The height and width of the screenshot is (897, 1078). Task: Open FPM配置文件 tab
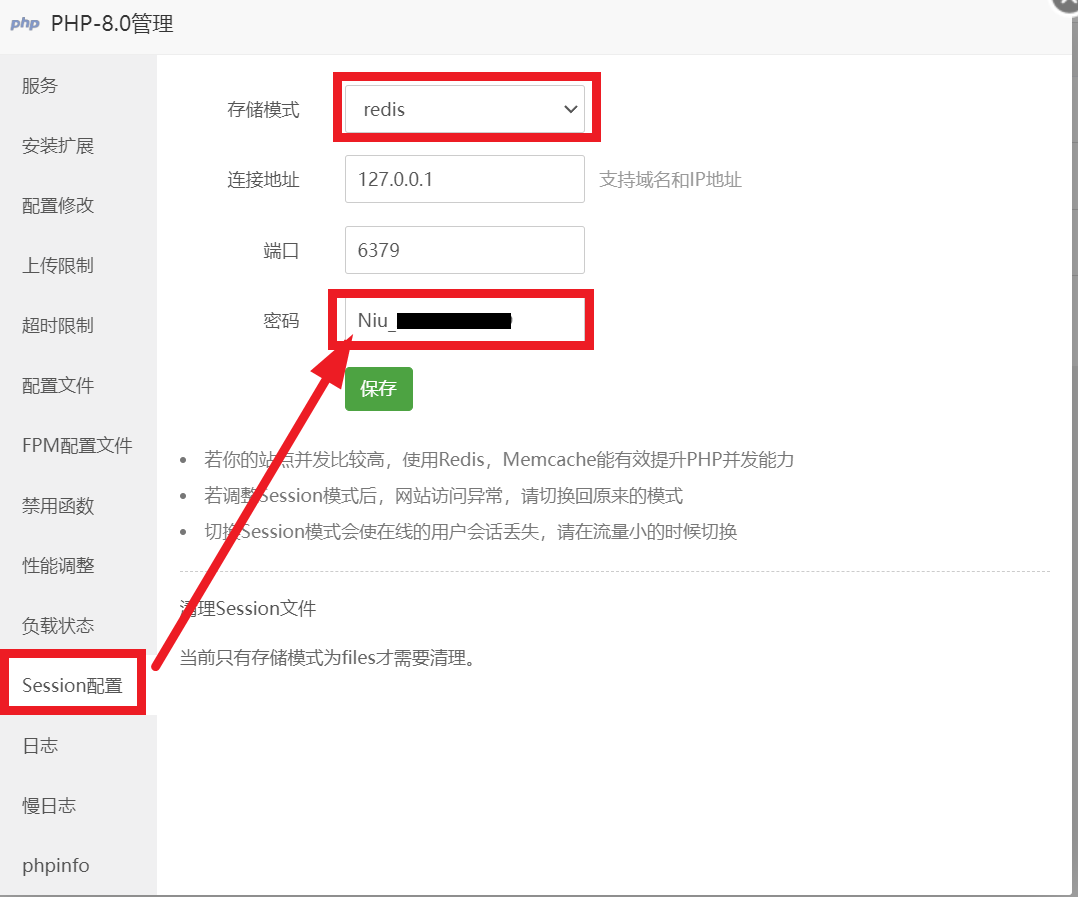coord(78,446)
